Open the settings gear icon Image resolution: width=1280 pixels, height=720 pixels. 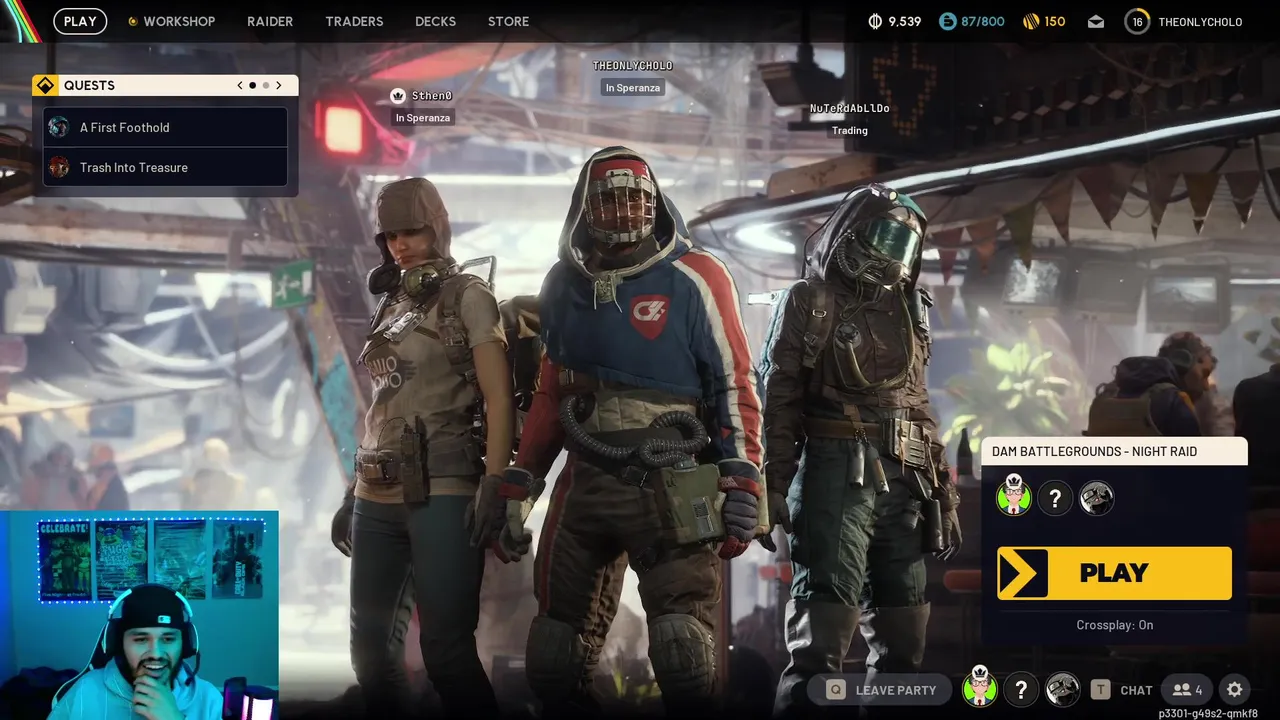tap(1235, 689)
